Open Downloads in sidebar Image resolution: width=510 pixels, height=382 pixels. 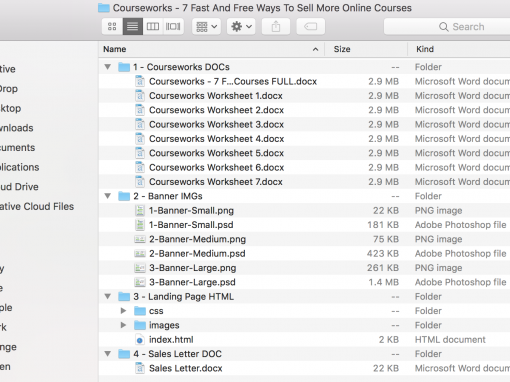pos(17,128)
